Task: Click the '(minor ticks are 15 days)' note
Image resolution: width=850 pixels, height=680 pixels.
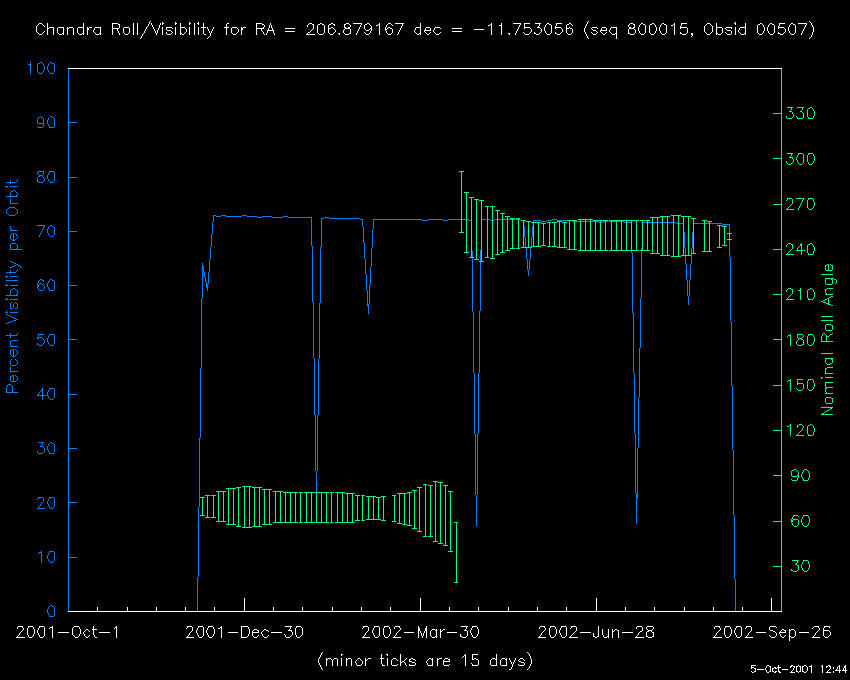Action: 424,661
